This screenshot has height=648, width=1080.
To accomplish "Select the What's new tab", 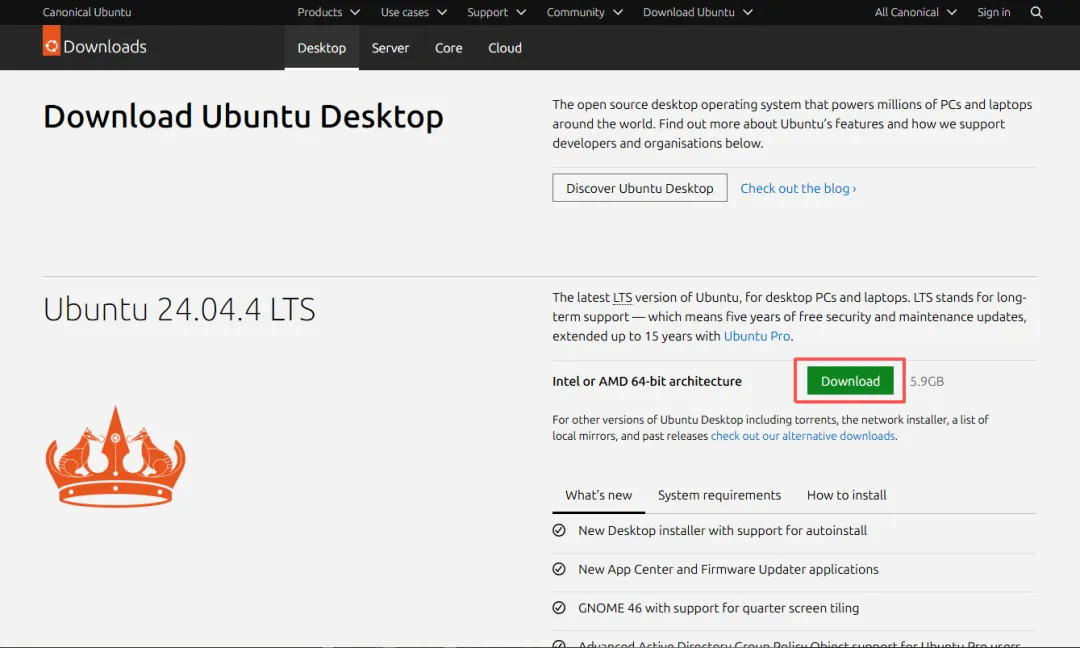I will click(x=599, y=495).
